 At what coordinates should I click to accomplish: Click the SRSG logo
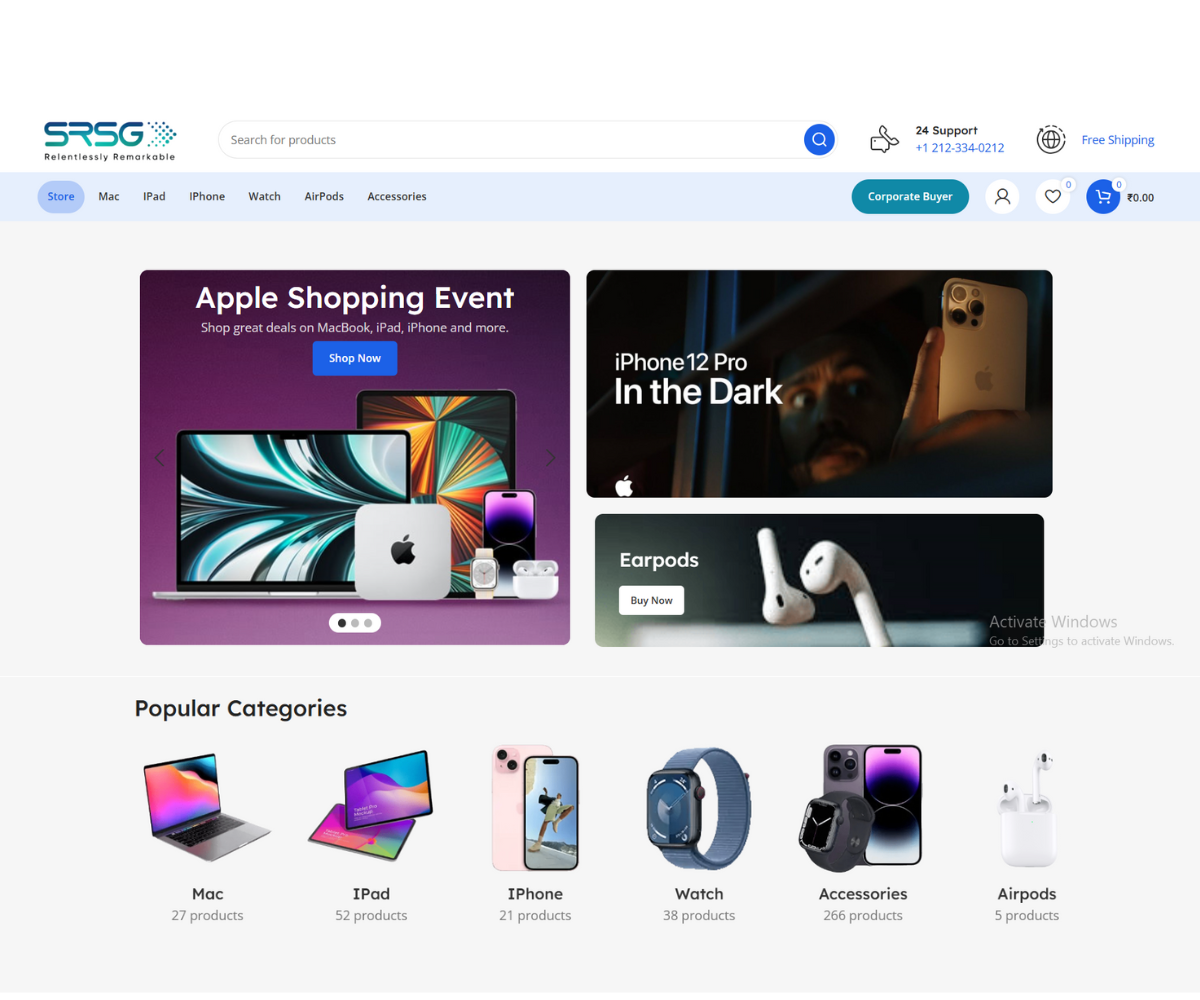click(110, 140)
